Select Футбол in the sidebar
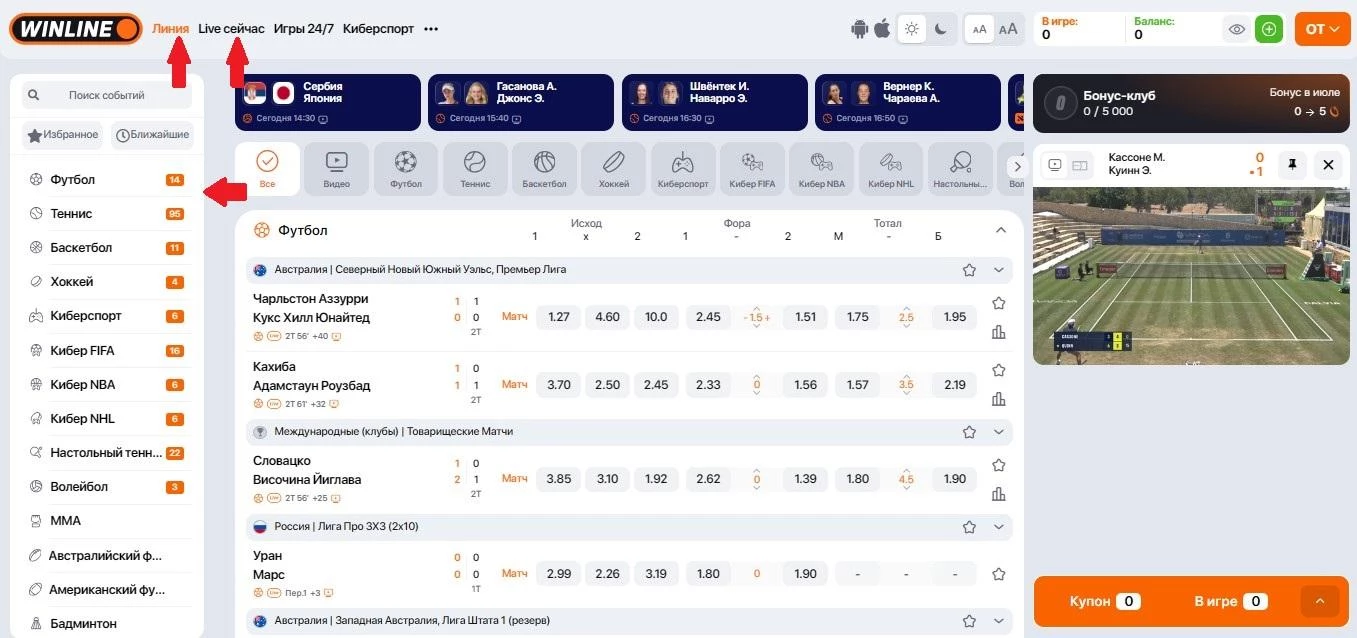Image resolution: width=1357 pixels, height=638 pixels. click(107, 180)
